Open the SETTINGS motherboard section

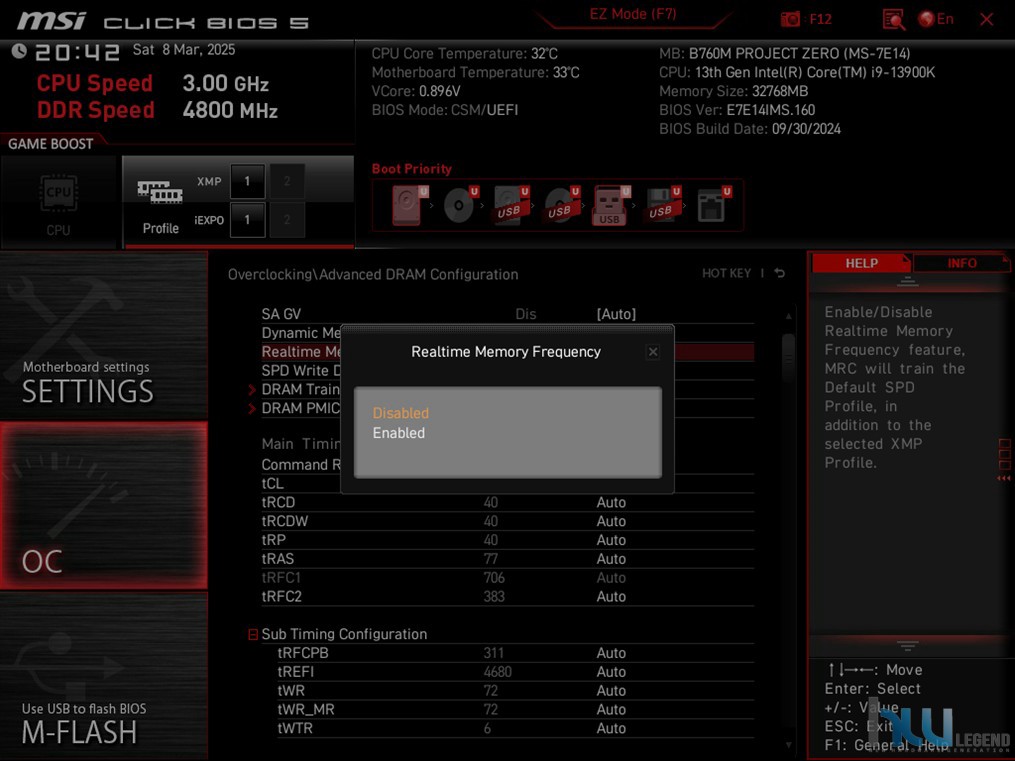104,335
